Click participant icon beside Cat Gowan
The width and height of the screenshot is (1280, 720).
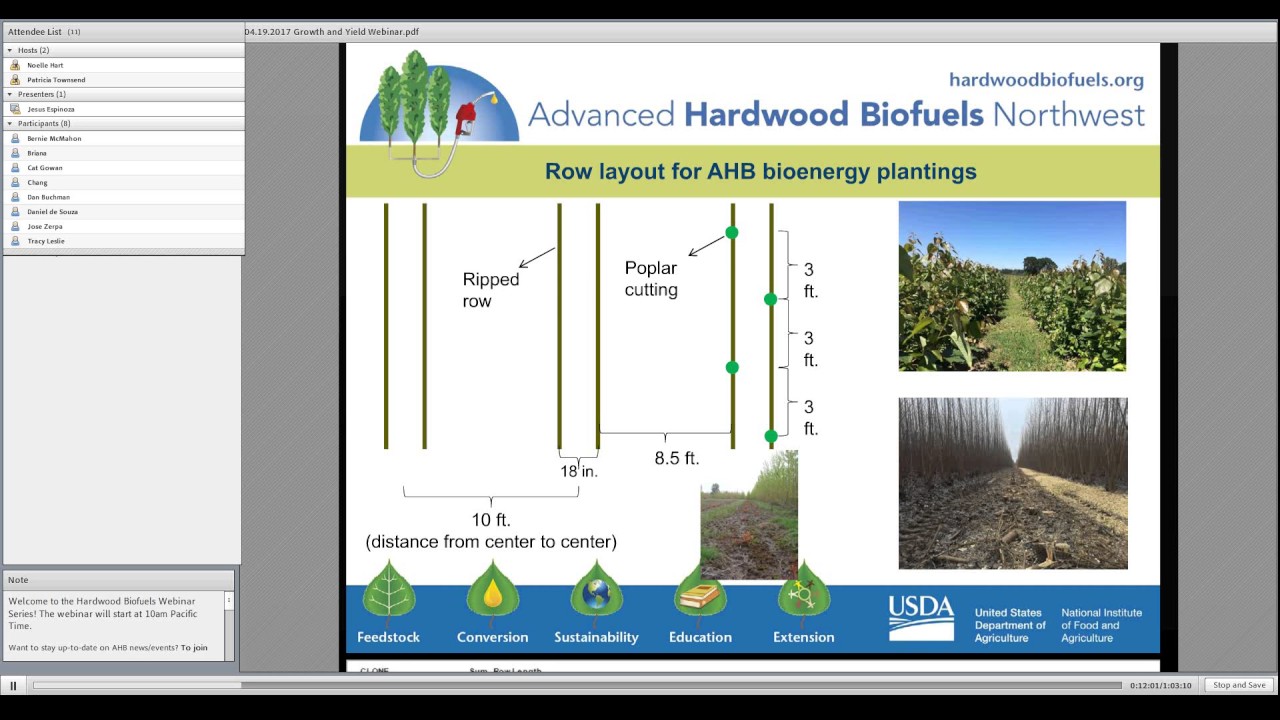click(x=15, y=168)
